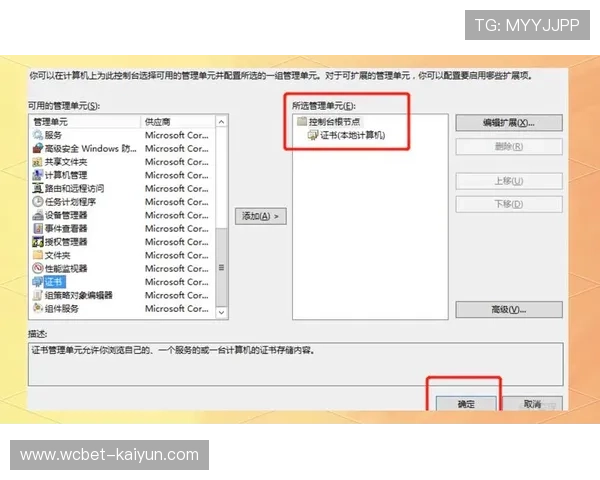Screen dimensions: 600x480
Task: Open the 高级(V)... settings button
Action: [x=509, y=309]
